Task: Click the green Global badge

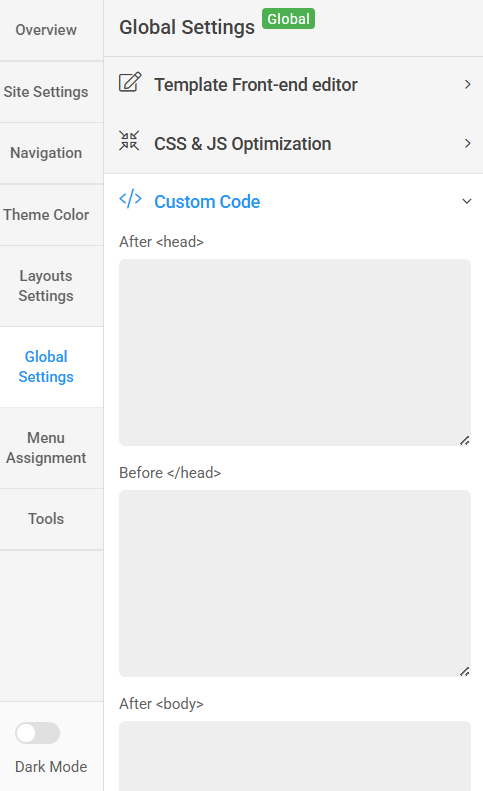Action: pos(288,19)
